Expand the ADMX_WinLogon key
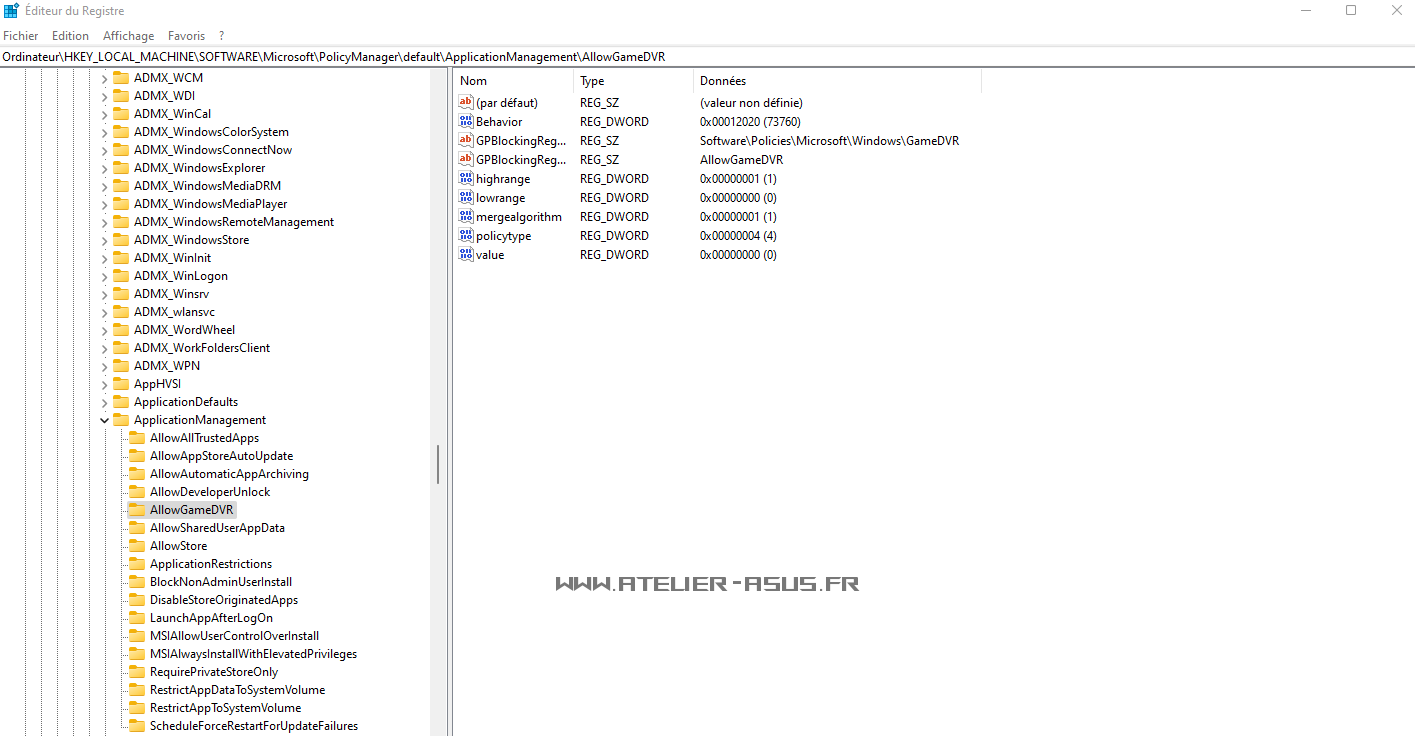Screen dimensions: 1415x736 coord(104,276)
